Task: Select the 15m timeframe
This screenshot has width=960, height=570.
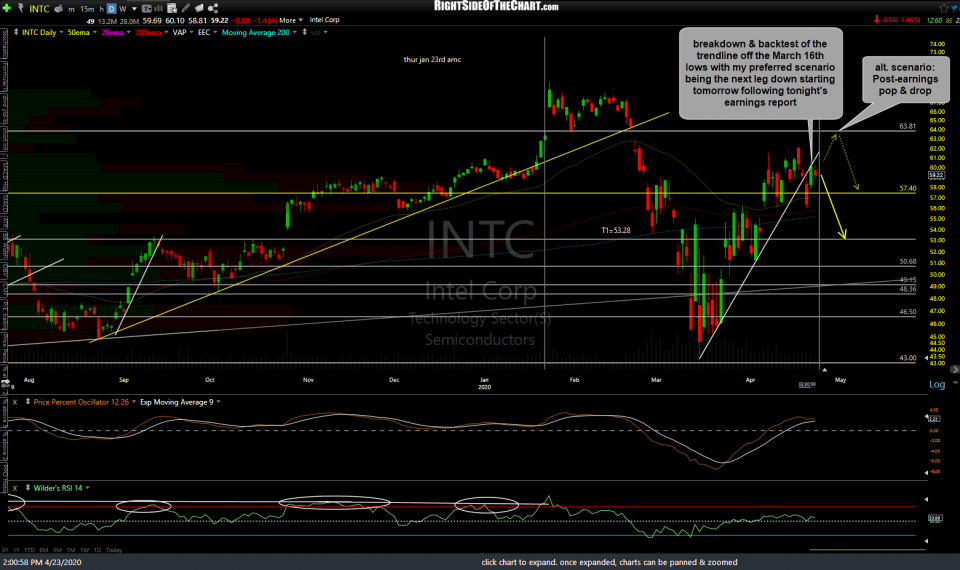Action: (87, 9)
